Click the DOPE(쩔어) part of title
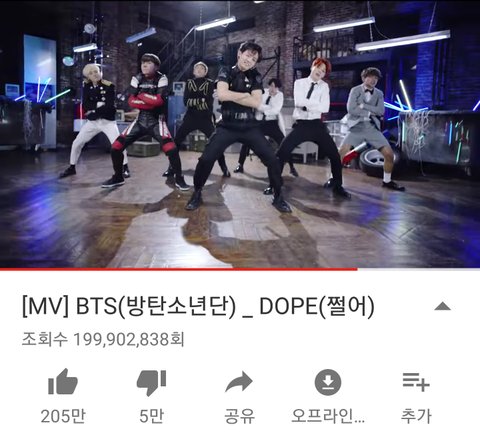Viewport: 480px width, 441px height. 317,306
